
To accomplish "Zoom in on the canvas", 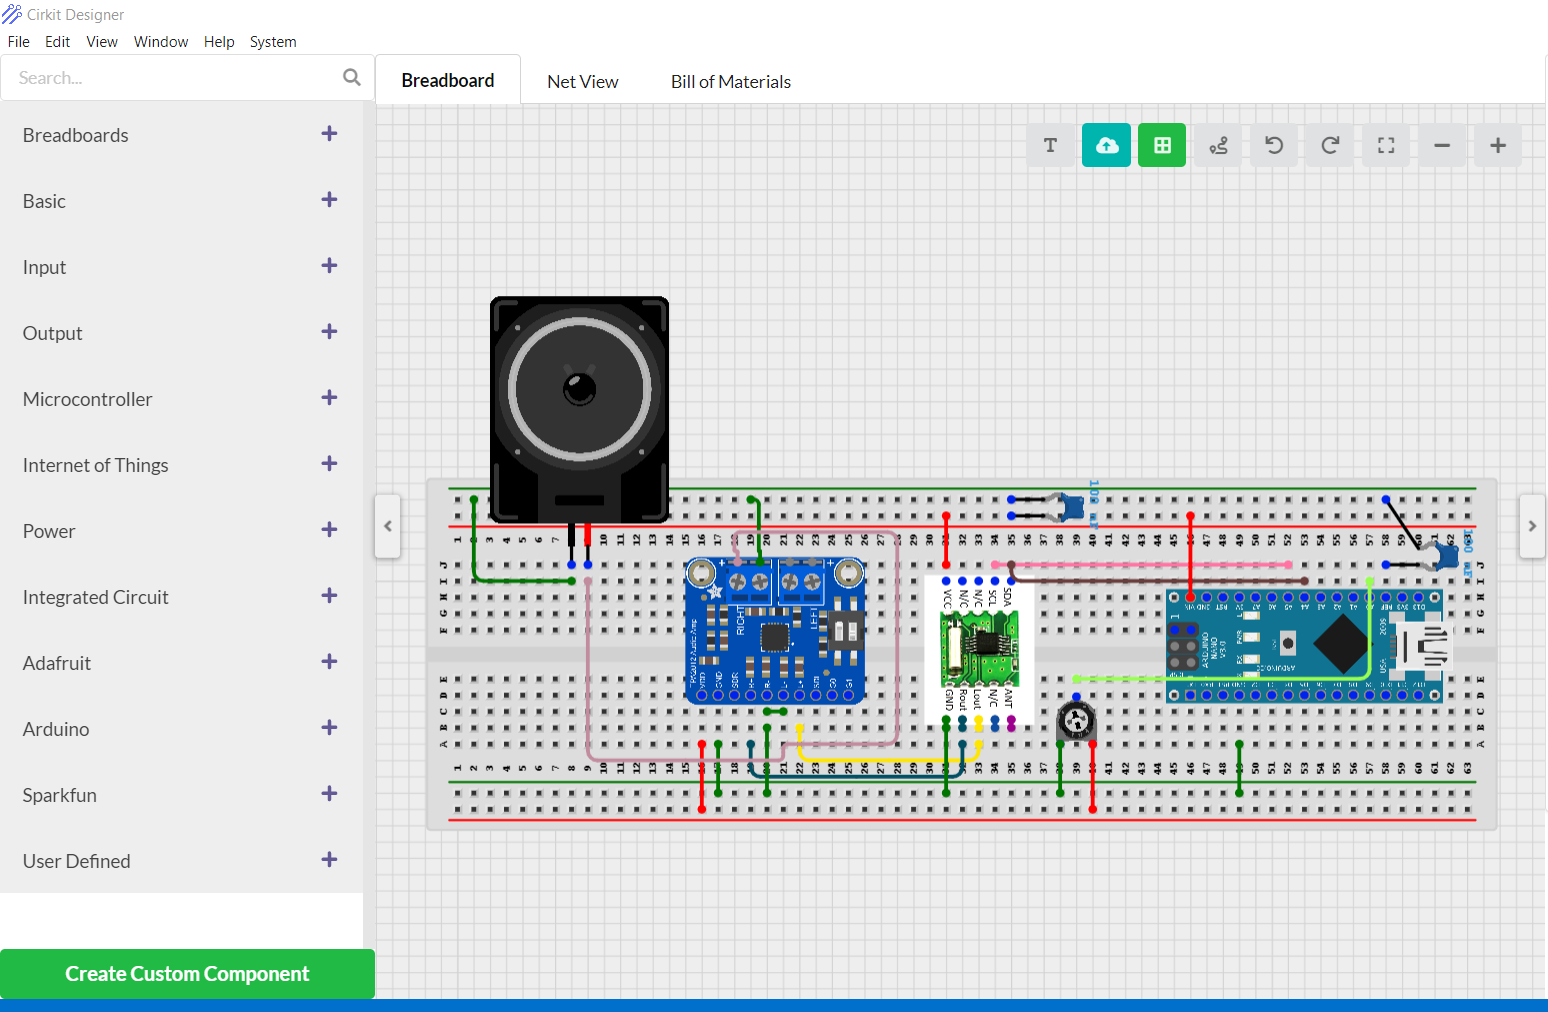I will click(x=1497, y=145).
